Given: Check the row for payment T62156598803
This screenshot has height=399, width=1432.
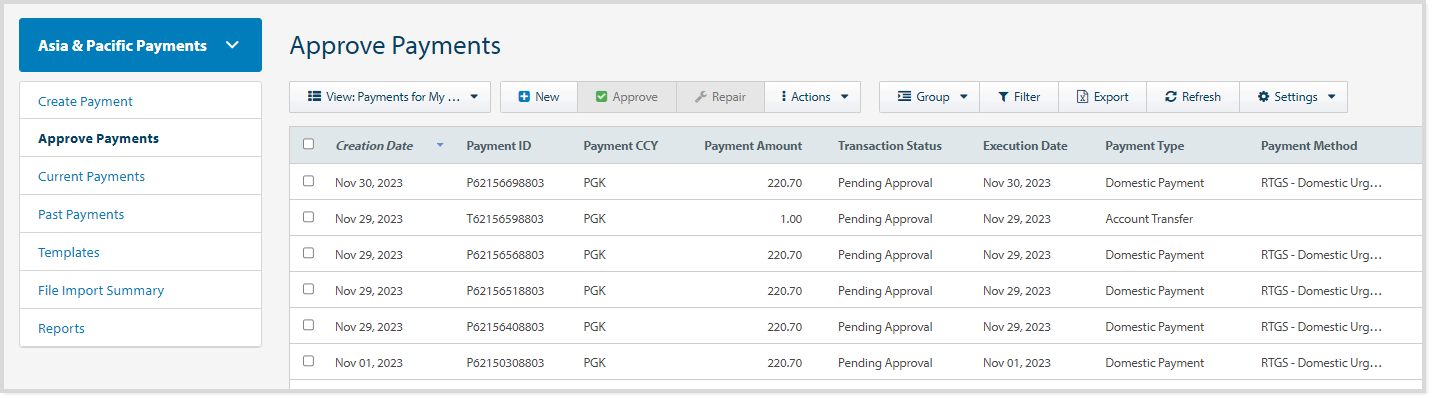Looking at the screenshot, I should click(308, 217).
